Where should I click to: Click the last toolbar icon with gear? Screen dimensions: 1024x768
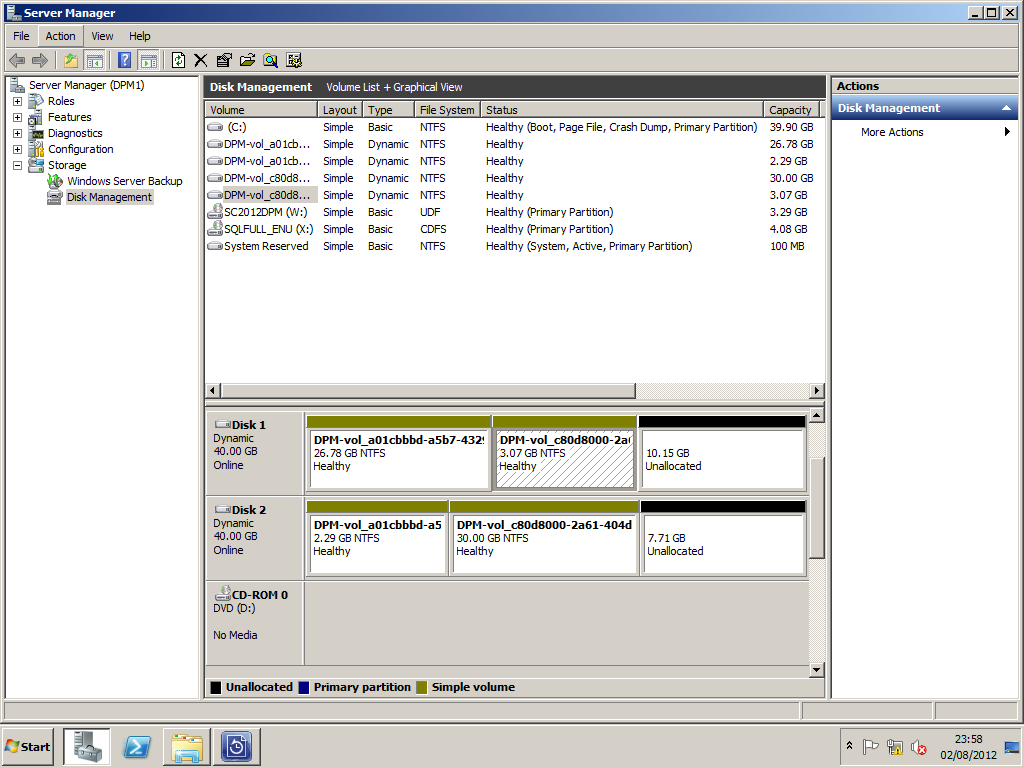294,61
